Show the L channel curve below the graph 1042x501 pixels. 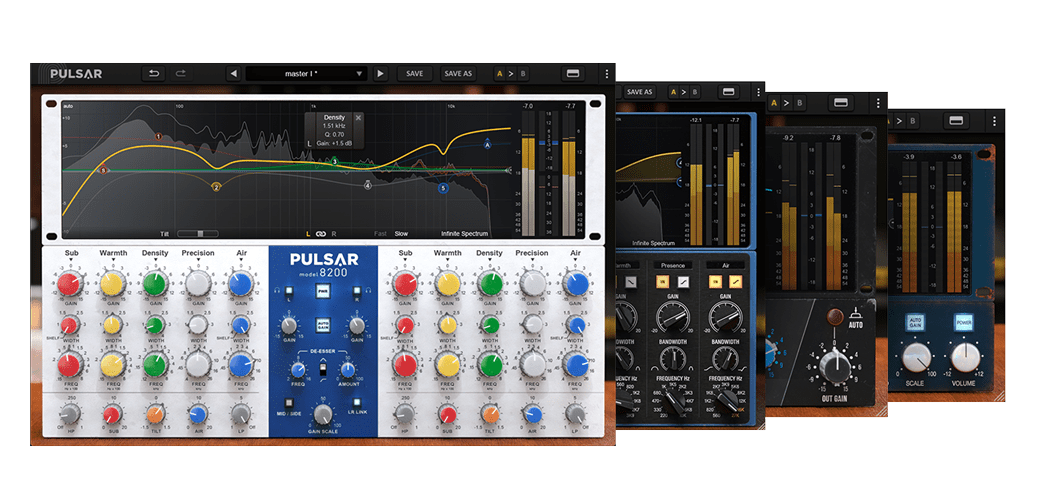coord(308,234)
